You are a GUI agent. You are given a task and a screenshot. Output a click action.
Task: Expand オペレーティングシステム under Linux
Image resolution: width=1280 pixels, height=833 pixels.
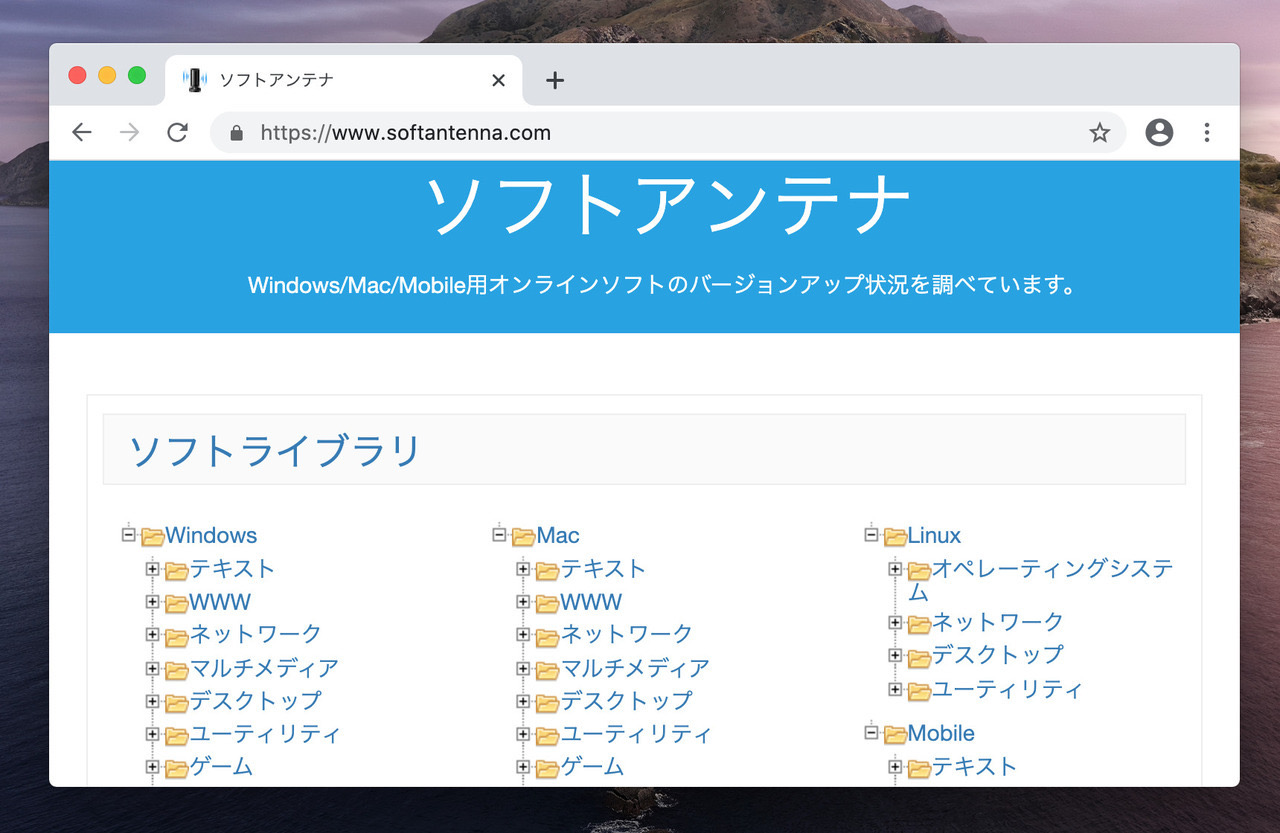click(895, 569)
